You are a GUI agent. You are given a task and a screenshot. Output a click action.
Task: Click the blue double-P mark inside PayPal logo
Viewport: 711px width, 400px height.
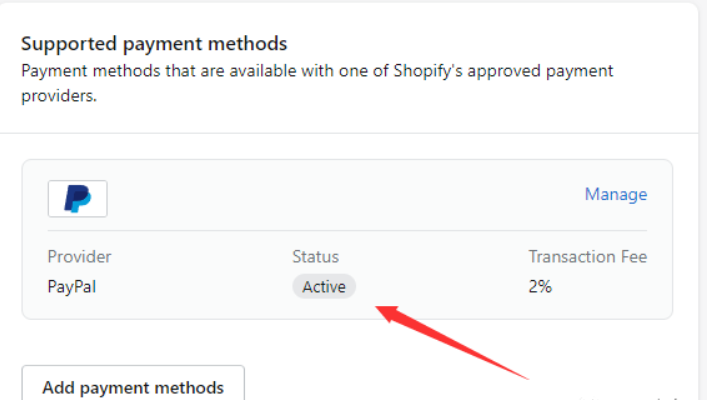click(x=77, y=198)
